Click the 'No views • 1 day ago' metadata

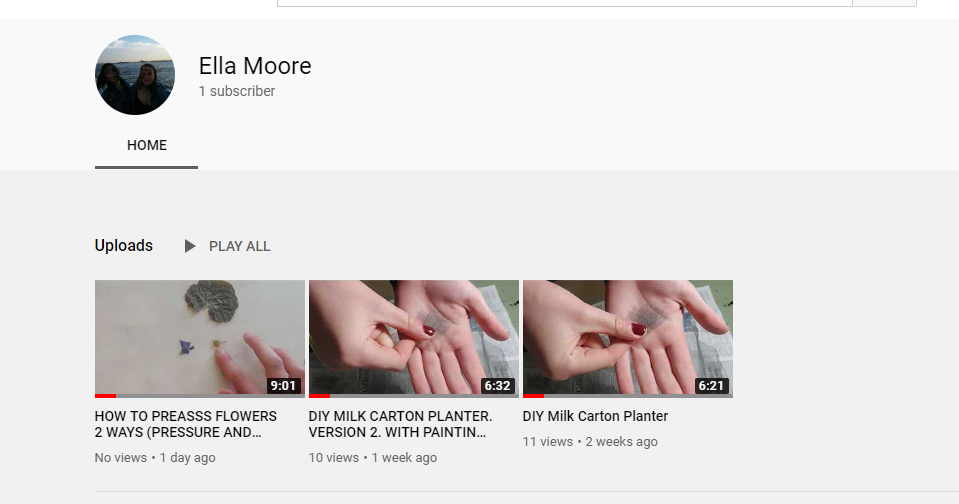click(155, 458)
